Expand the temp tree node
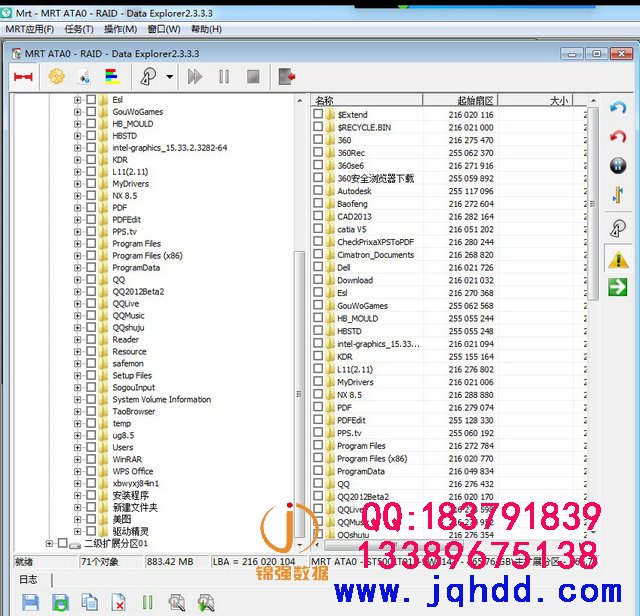 coord(77,423)
